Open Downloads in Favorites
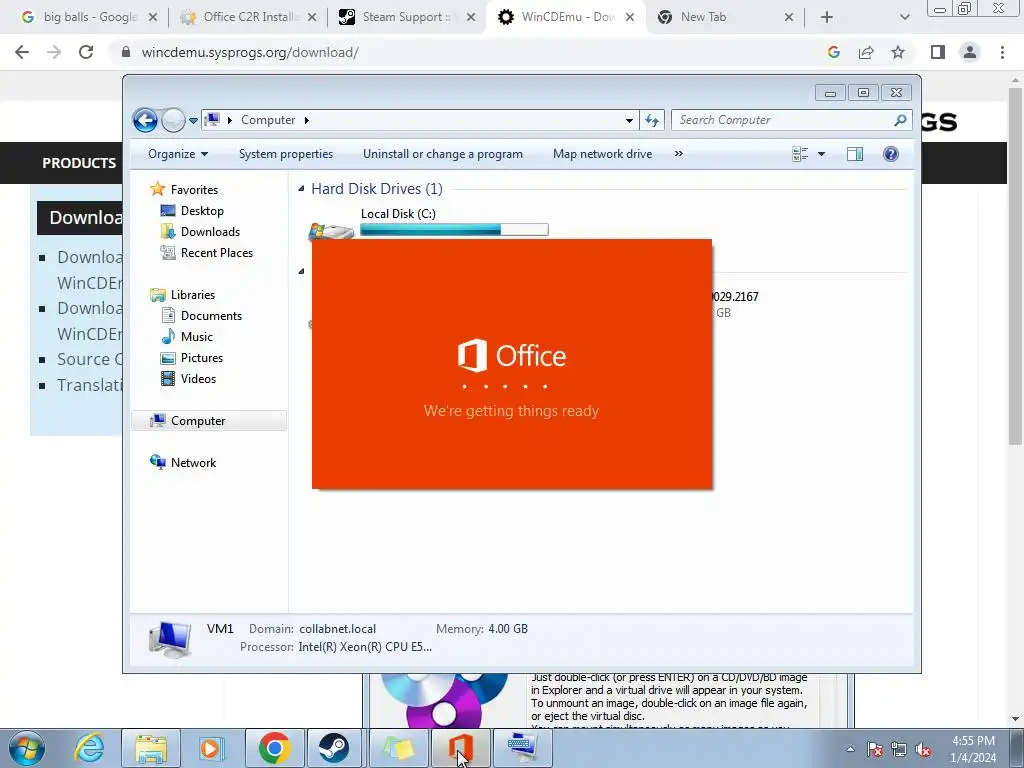 (x=200, y=232)
